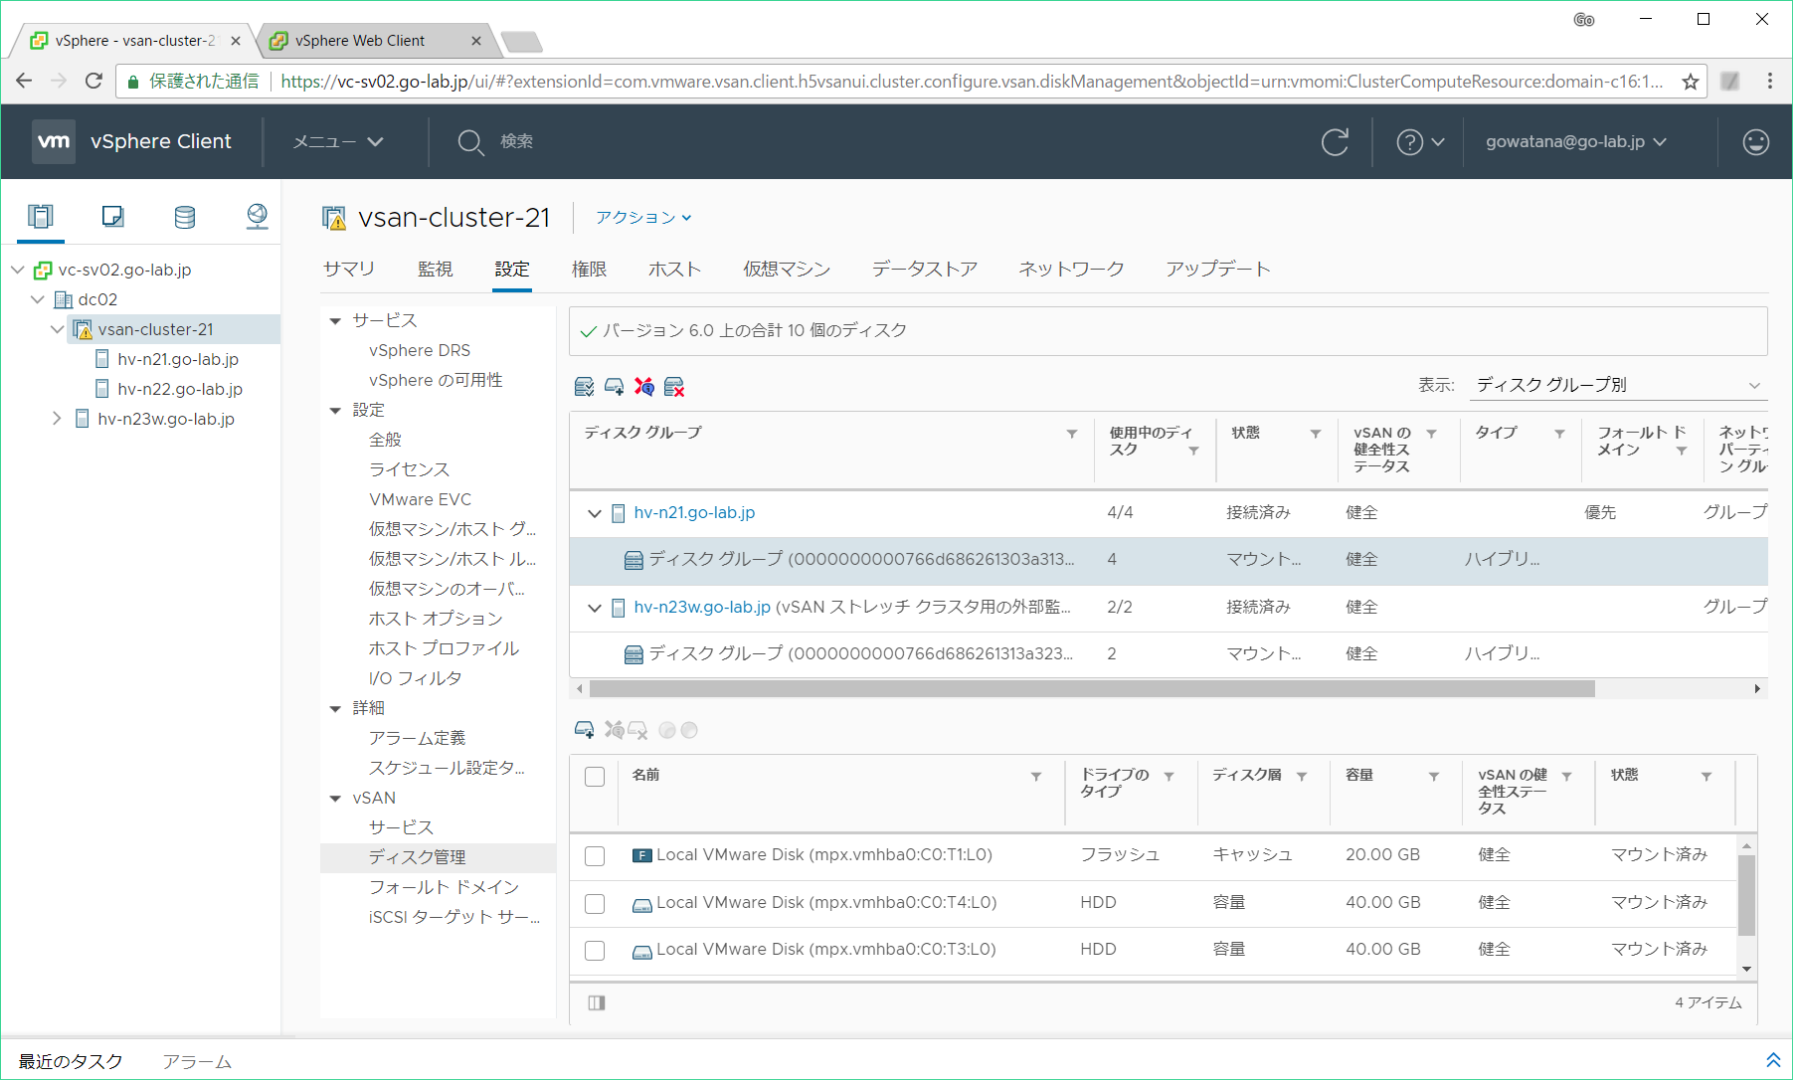1793x1080 pixels.
Task: Open the VMs and Templates navigator view
Action: coord(112,216)
